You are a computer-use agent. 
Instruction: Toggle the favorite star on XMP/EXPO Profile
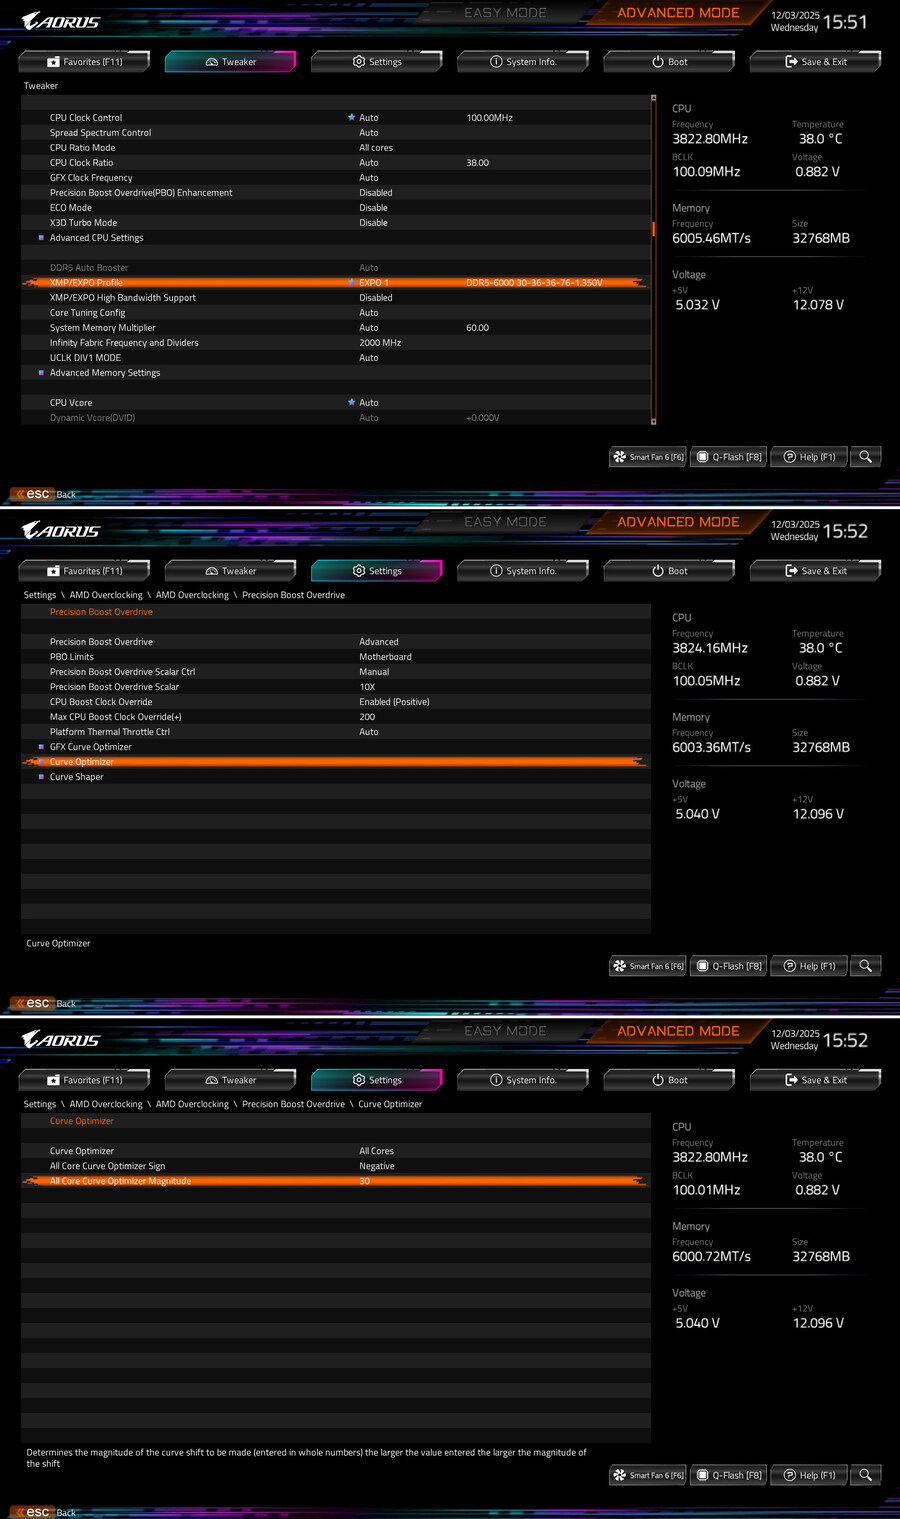pos(351,282)
